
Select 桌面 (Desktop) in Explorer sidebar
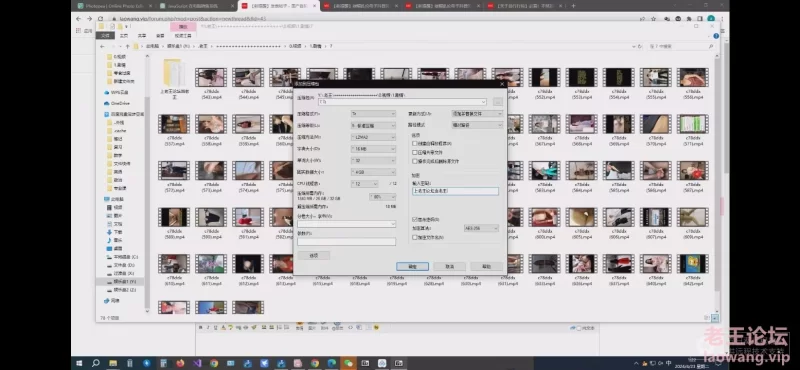115,249
